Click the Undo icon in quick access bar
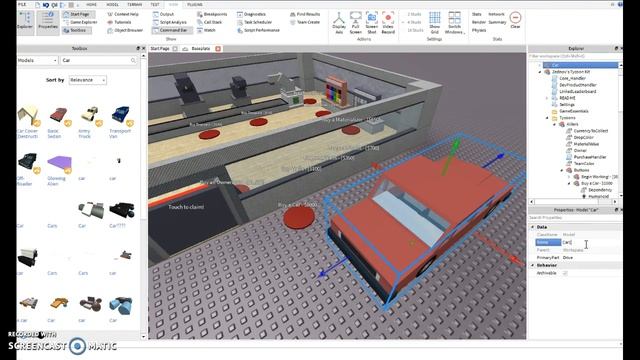 (x=46, y=5)
